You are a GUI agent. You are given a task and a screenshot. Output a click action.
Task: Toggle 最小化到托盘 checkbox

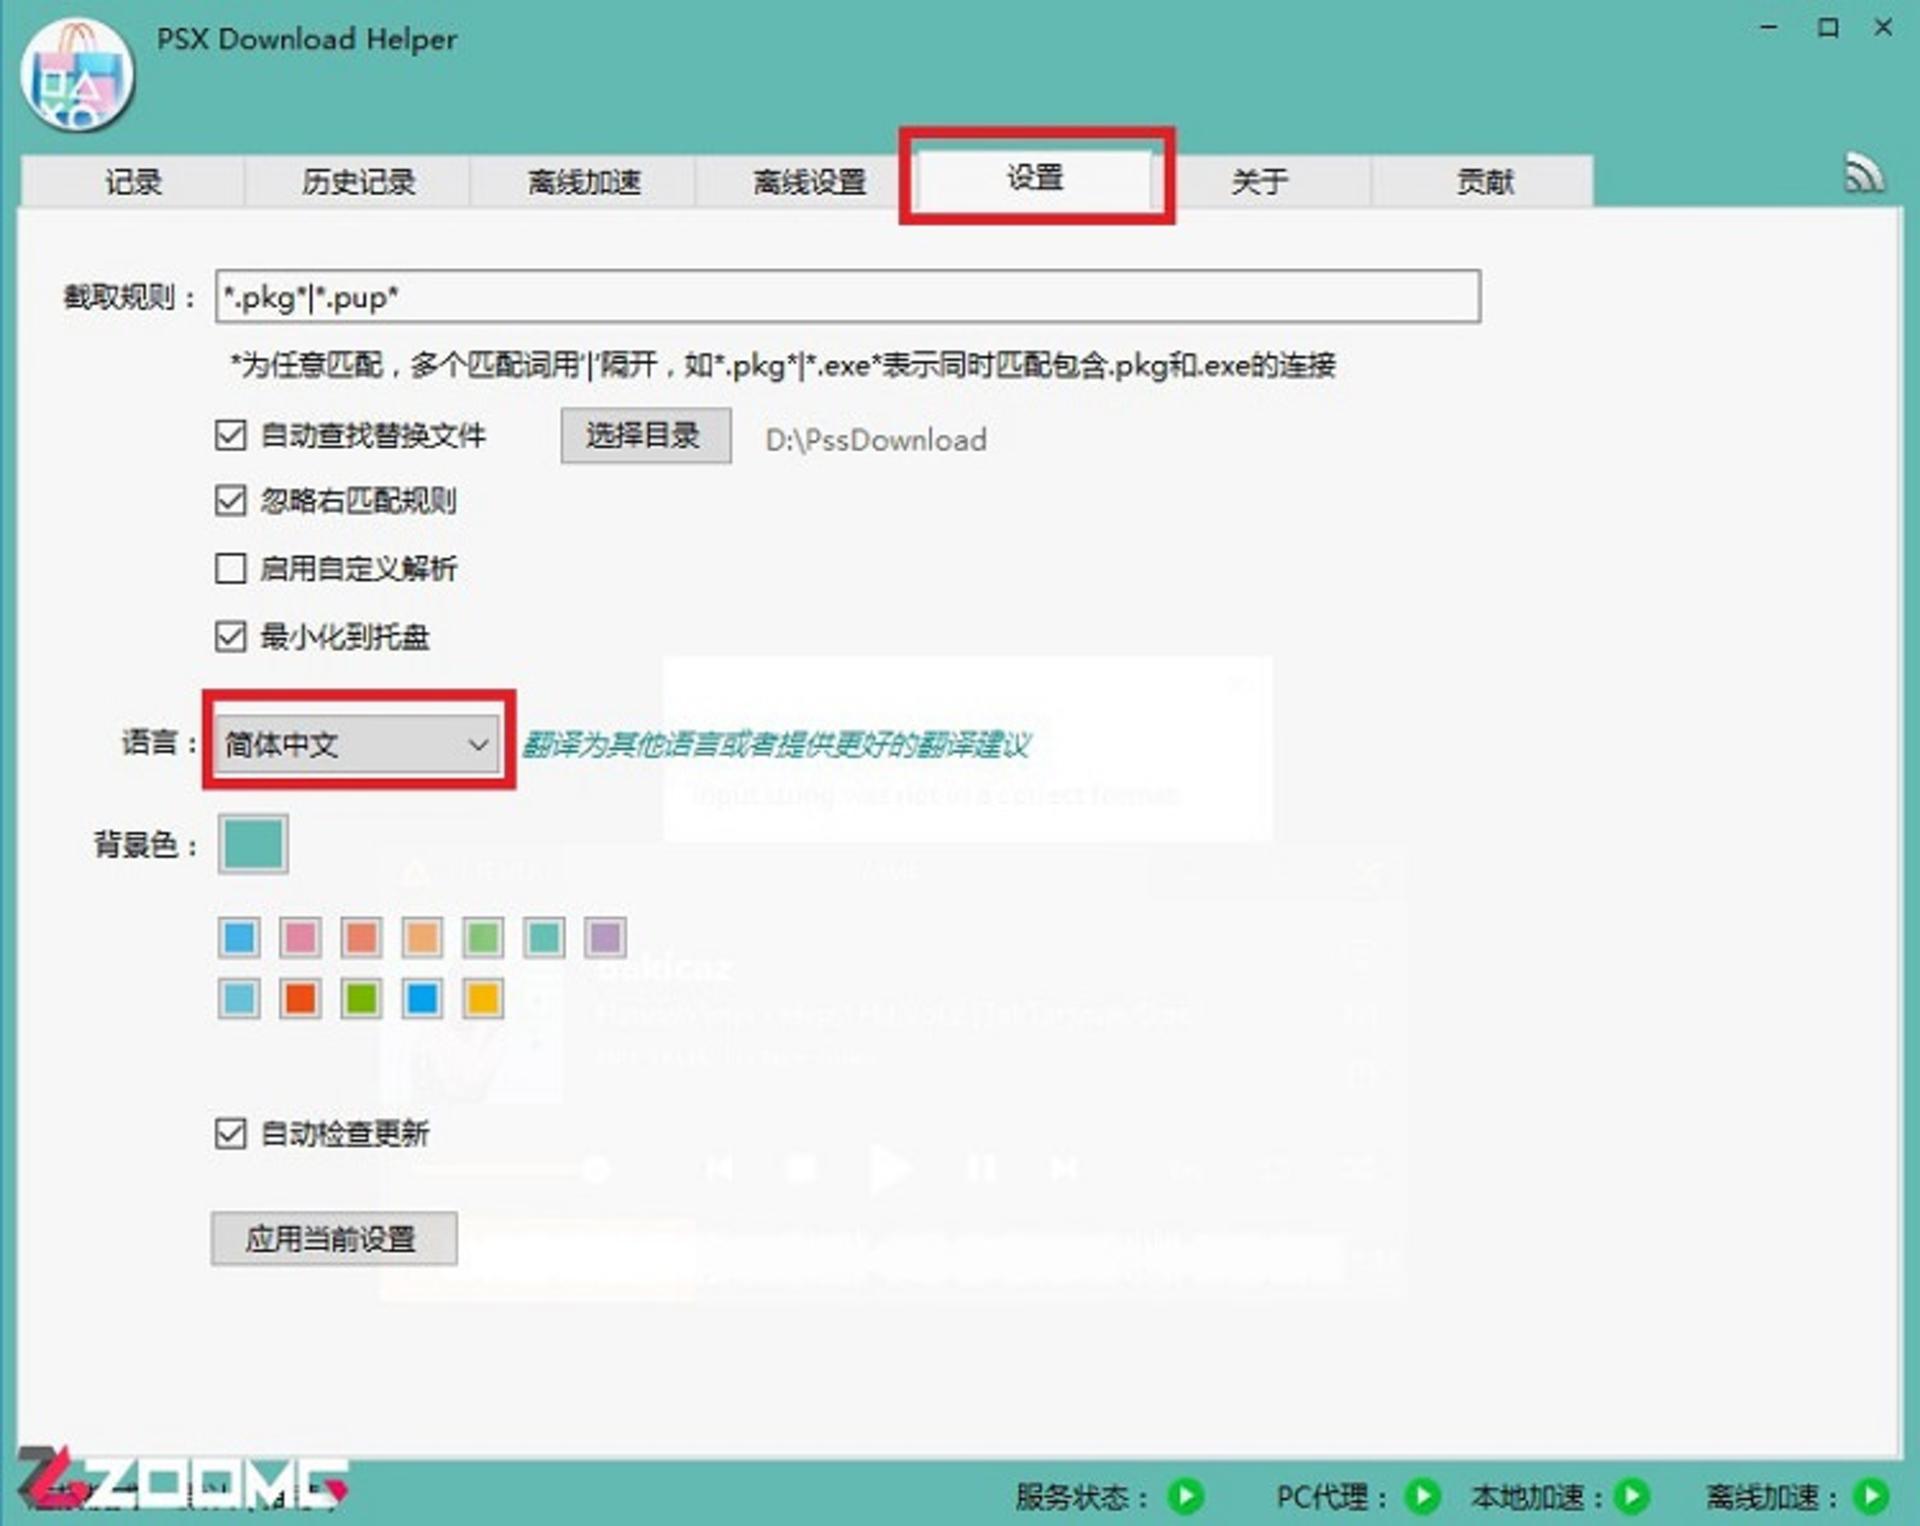pos(231,636)
